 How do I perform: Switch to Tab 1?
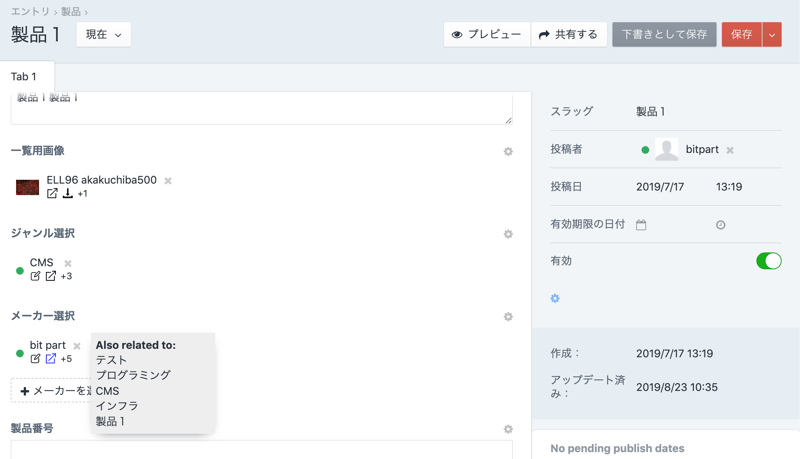tap(24, 77)
